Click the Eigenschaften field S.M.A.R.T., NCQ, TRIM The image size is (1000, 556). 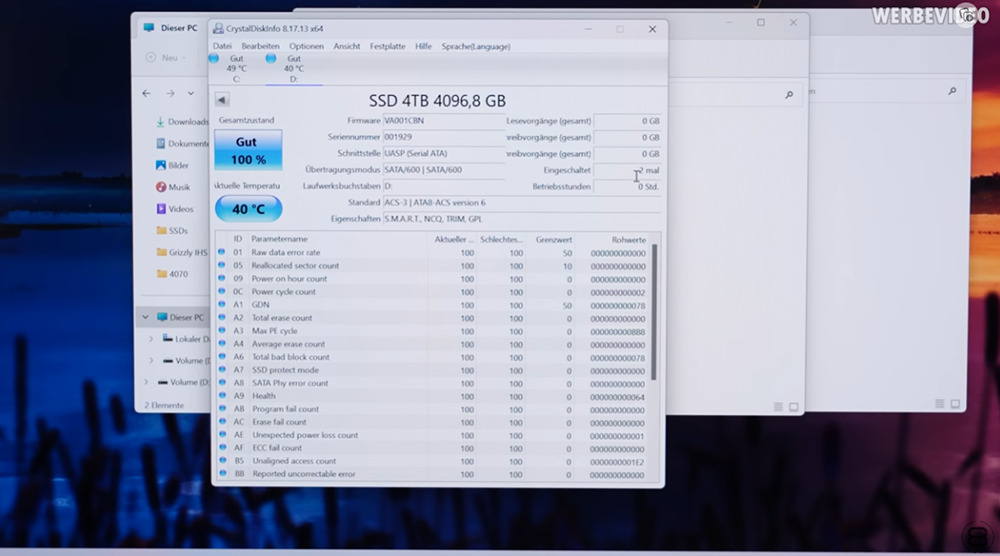(x=521, y=219)
